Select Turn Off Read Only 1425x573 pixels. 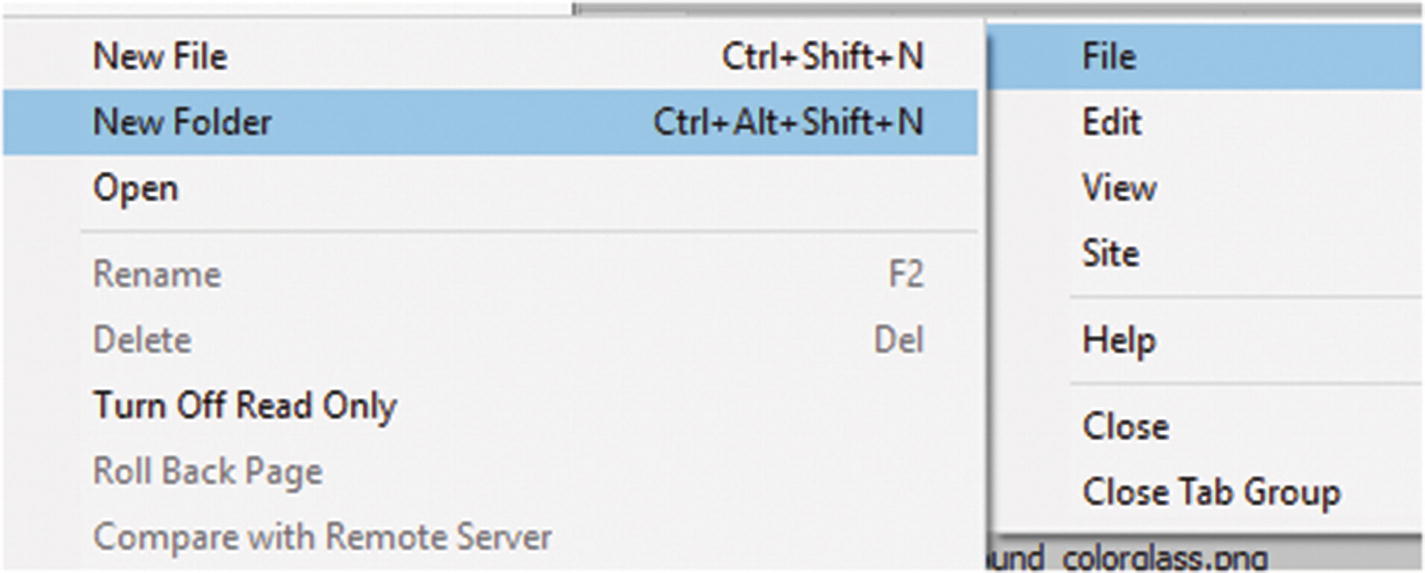pyautogui.click(x=245, y=406)
